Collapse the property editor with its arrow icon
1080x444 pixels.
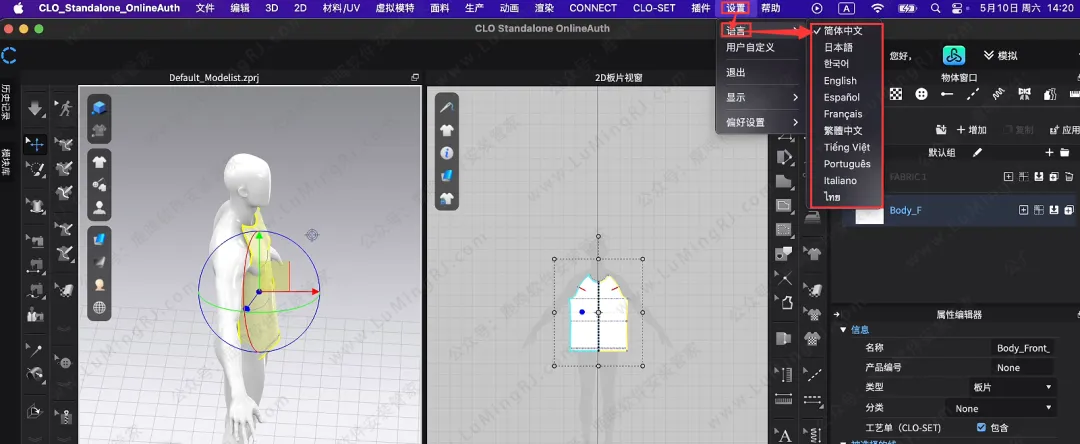(837, 315)
